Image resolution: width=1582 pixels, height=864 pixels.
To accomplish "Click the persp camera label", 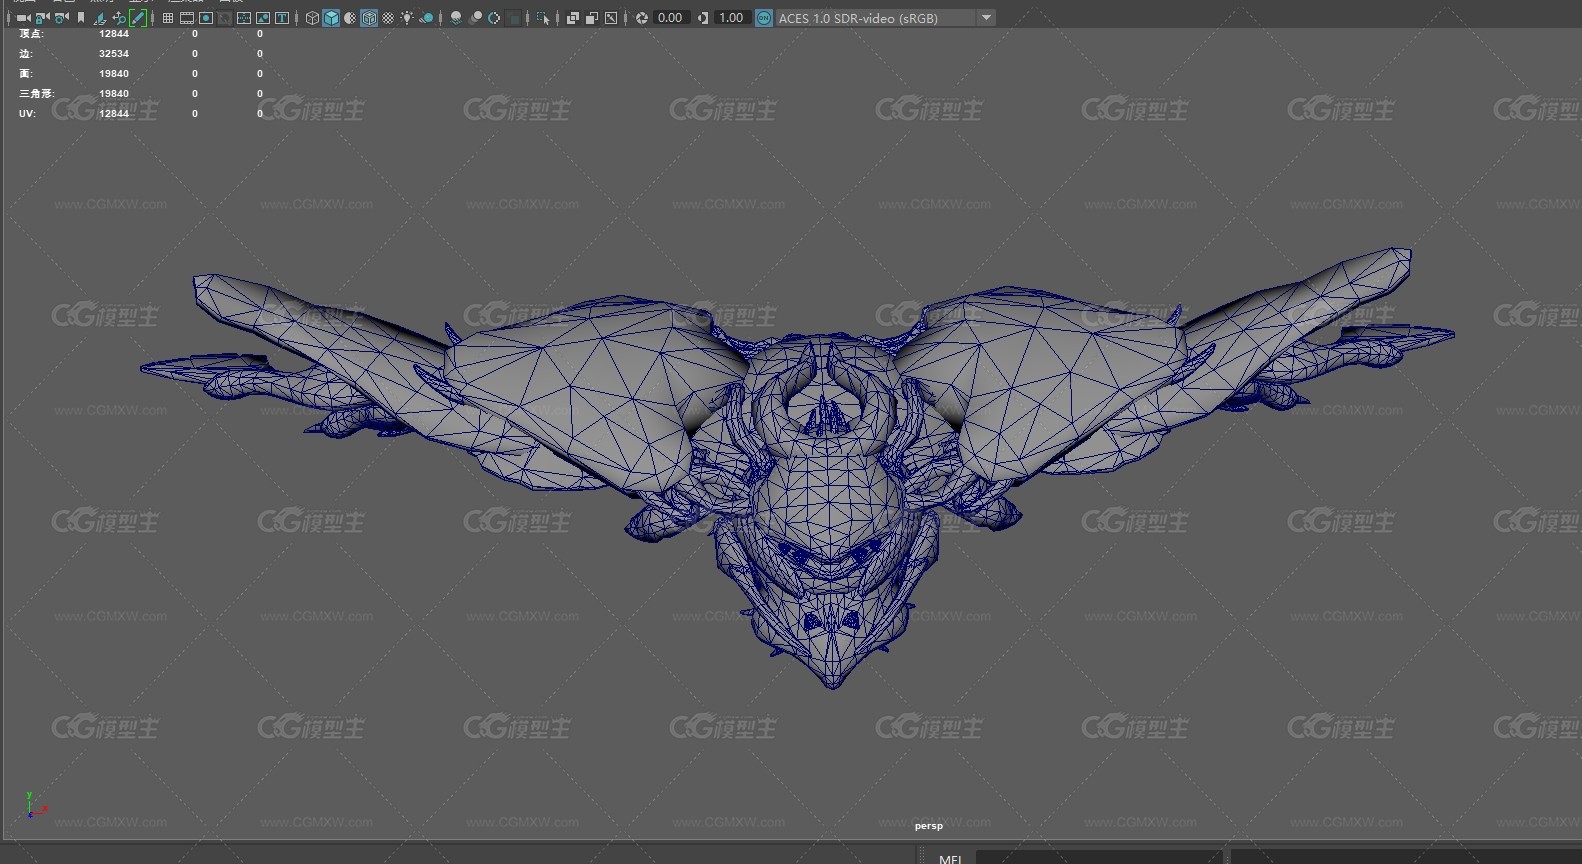I will click(x=929, y=826).
